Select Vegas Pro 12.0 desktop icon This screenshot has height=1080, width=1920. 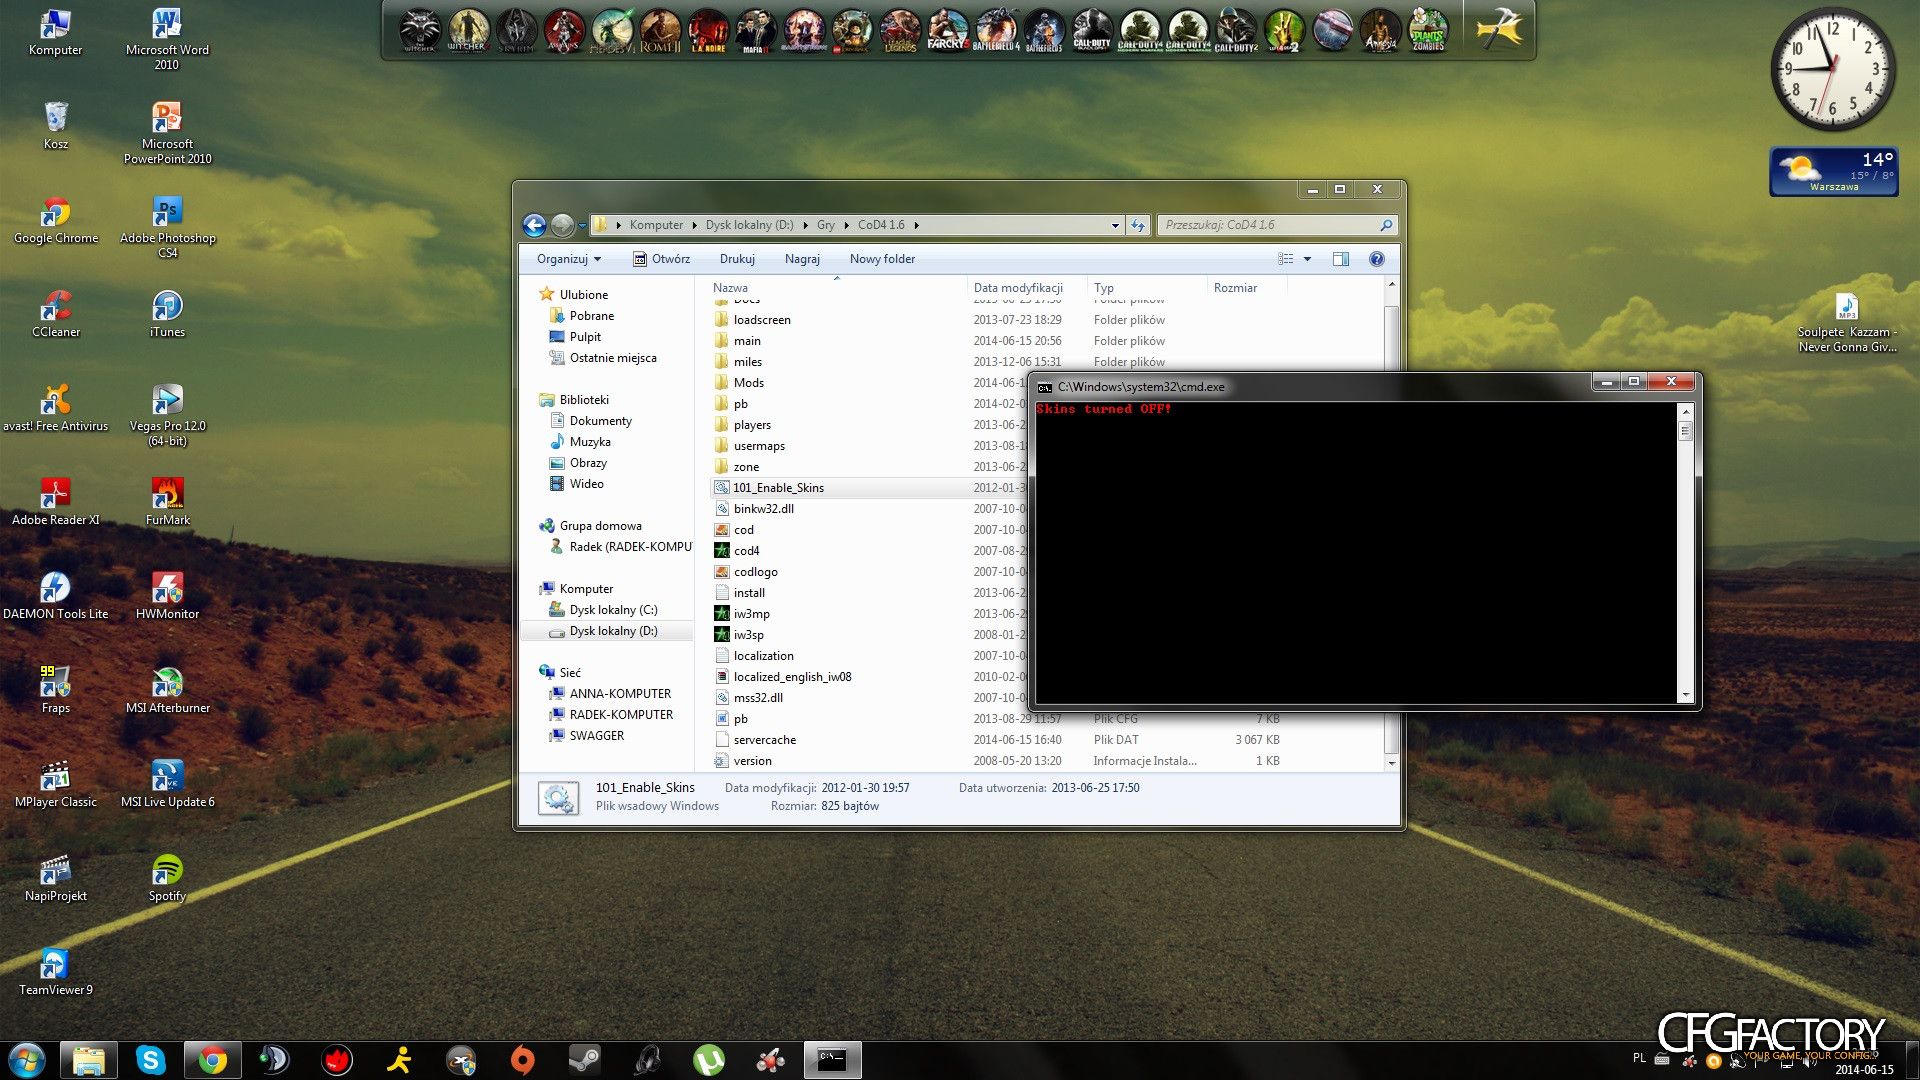point(167,415)
